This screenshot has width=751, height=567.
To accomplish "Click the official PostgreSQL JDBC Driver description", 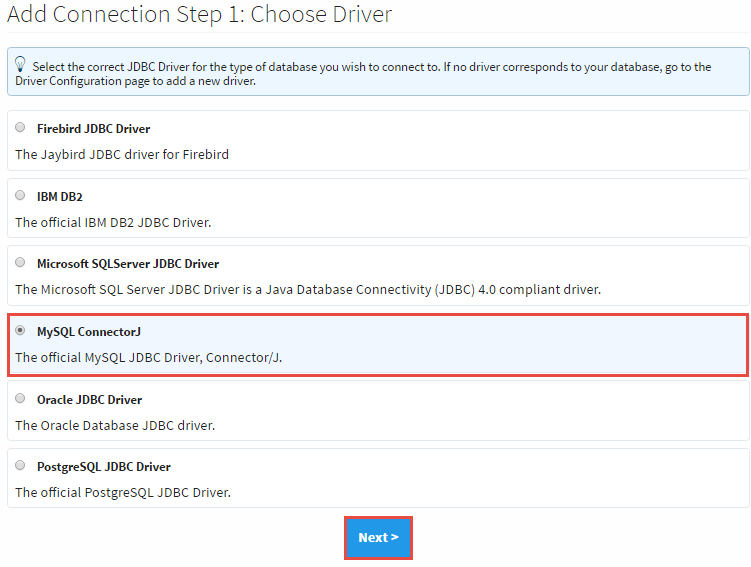I will coord(123,492).
